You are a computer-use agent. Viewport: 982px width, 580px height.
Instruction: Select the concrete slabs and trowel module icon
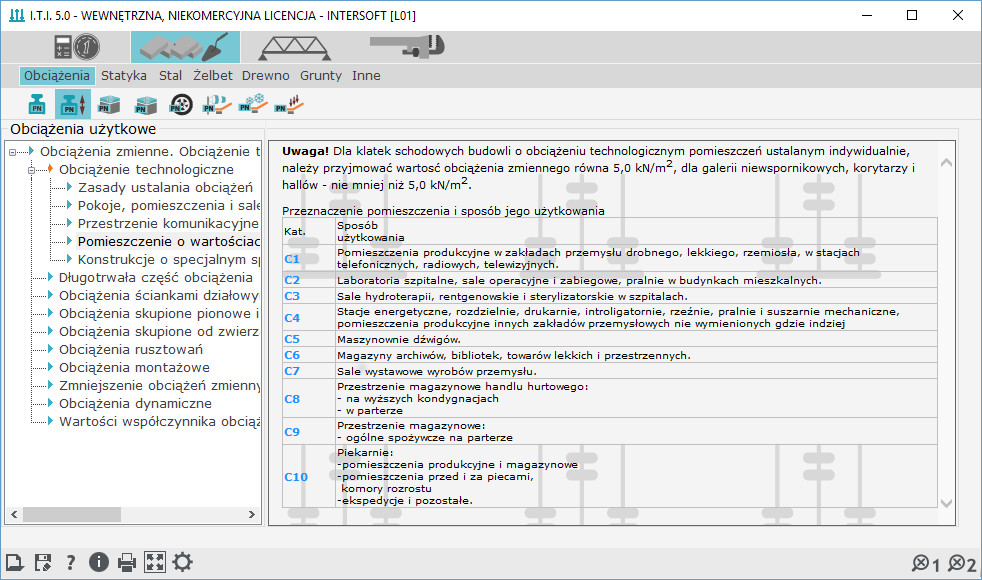(185, 47)
